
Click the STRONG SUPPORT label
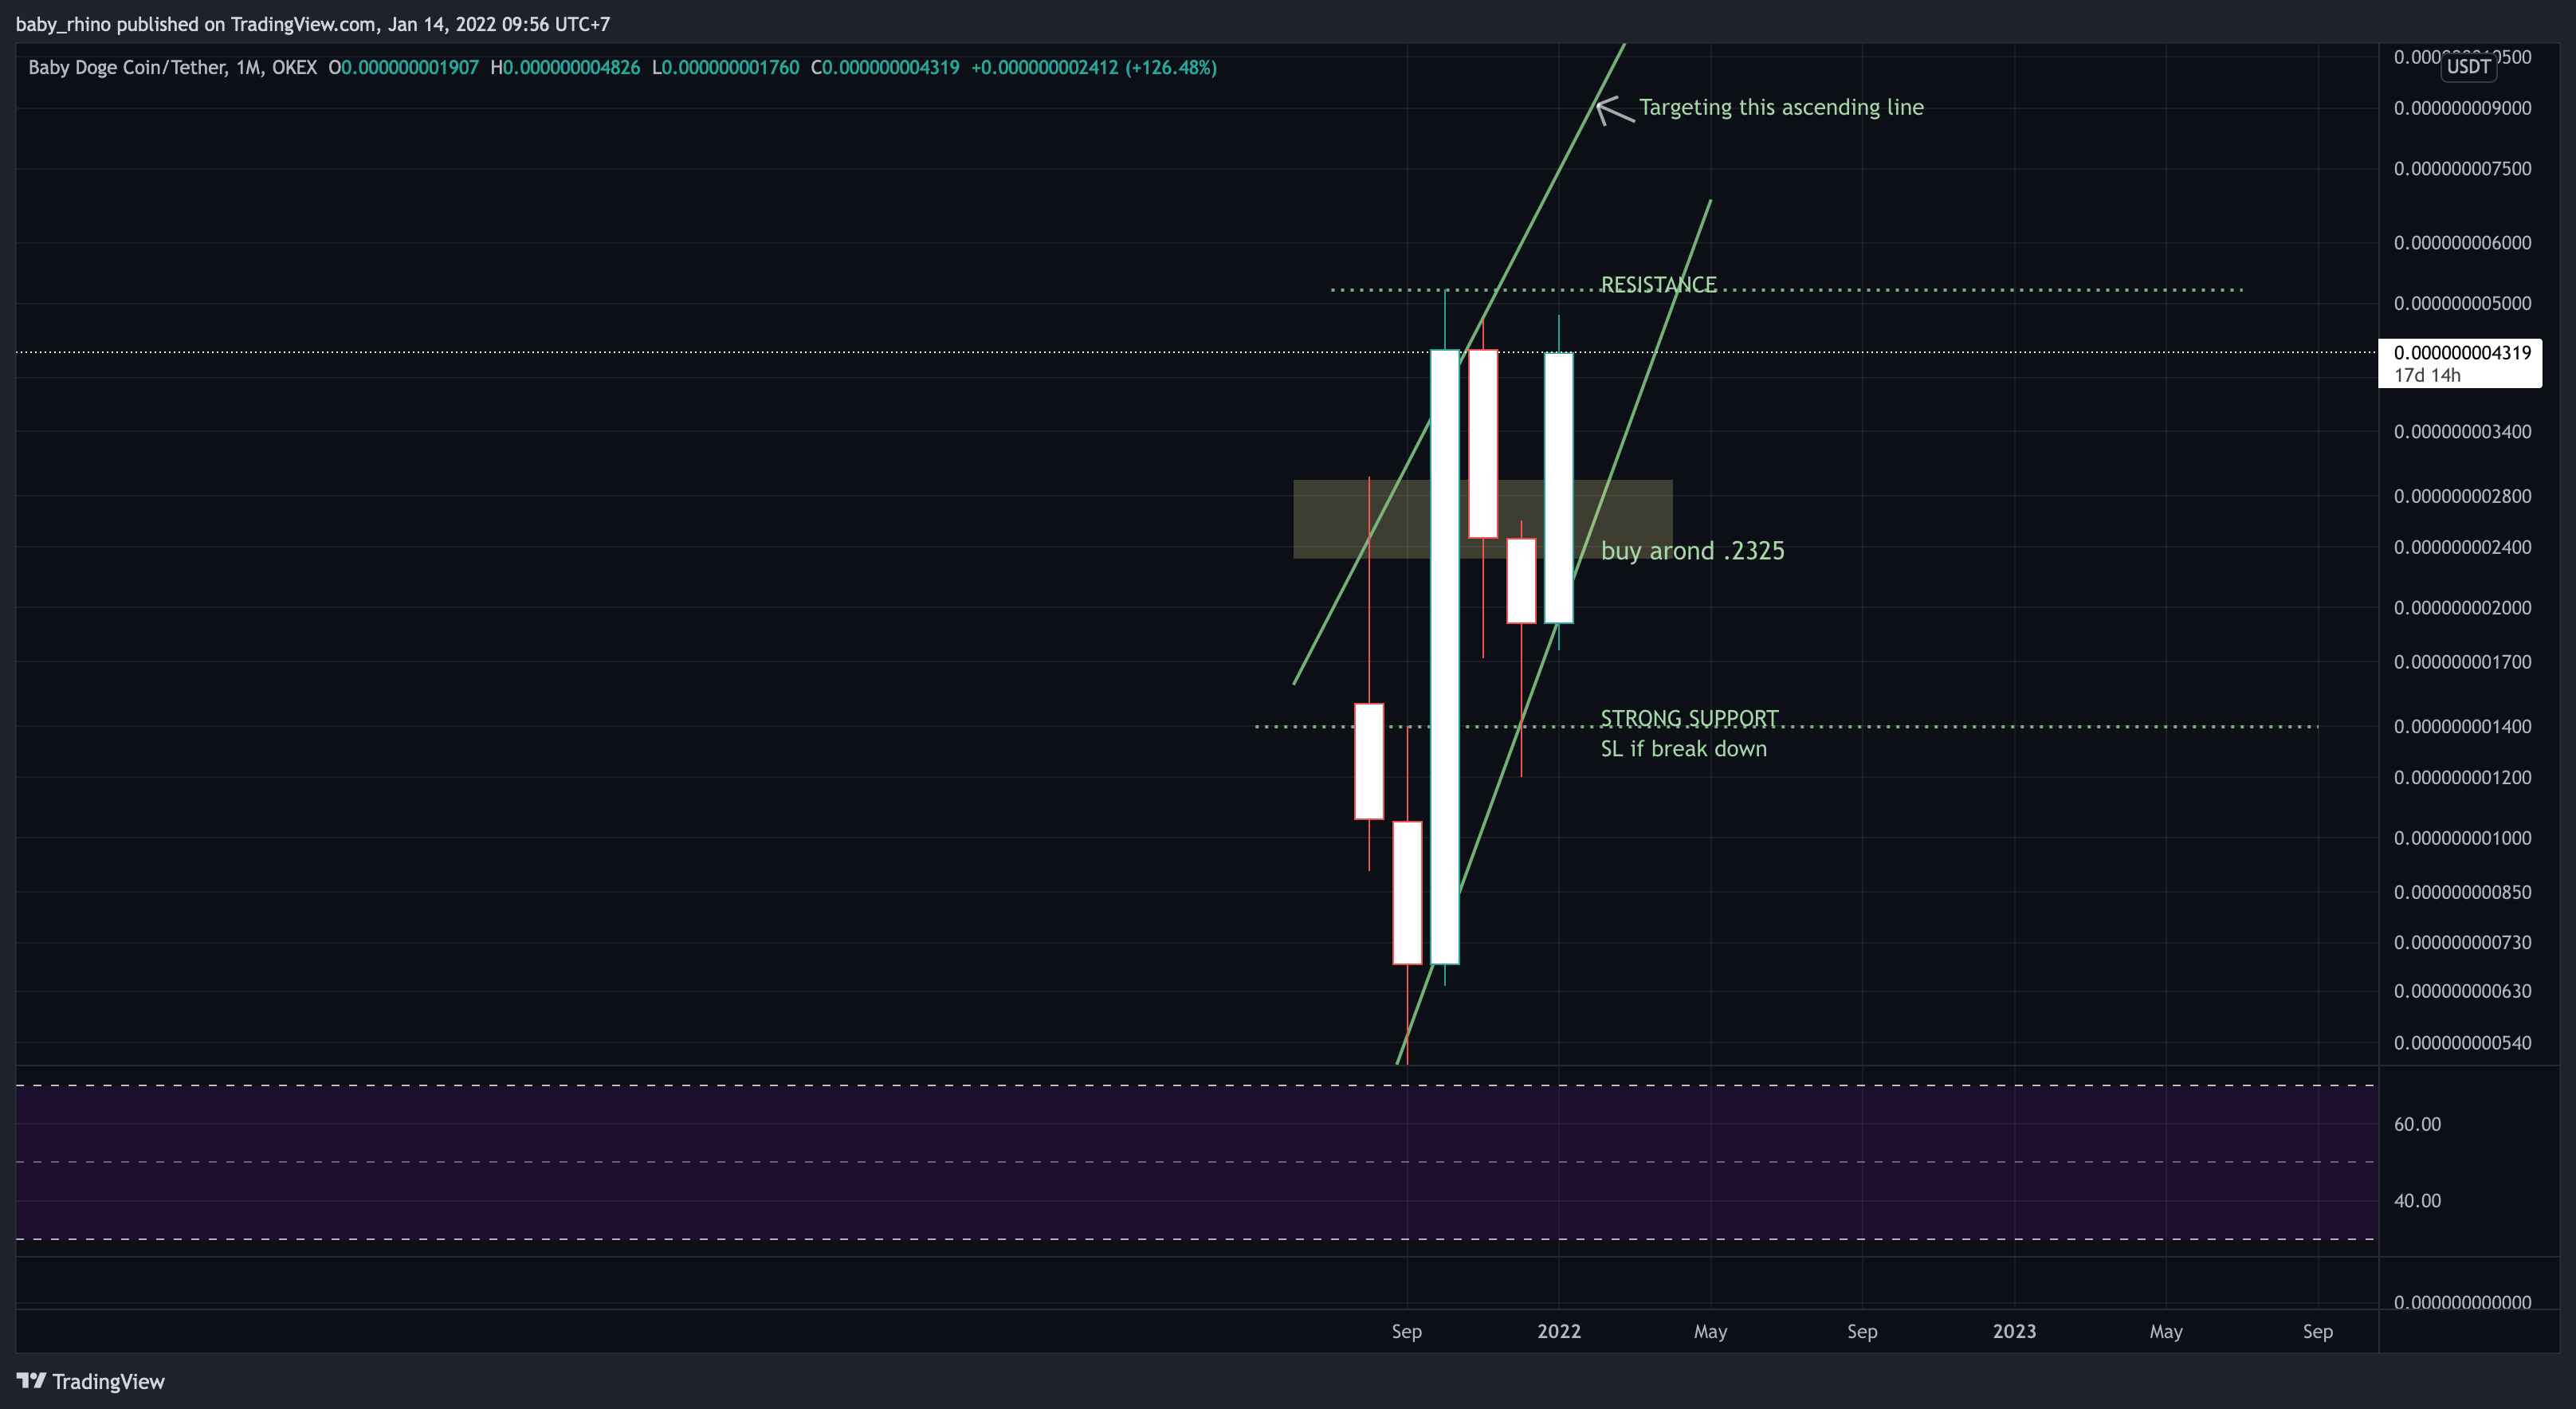pyautogui.click(x=1689, y=718)
